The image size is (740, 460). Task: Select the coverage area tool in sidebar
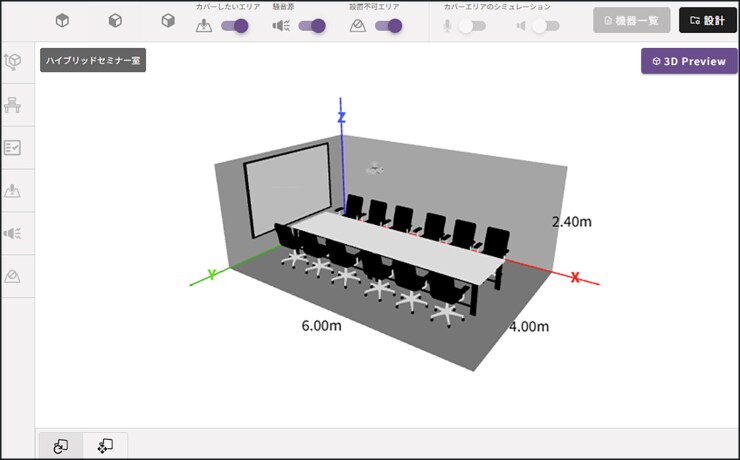[14, 190]
